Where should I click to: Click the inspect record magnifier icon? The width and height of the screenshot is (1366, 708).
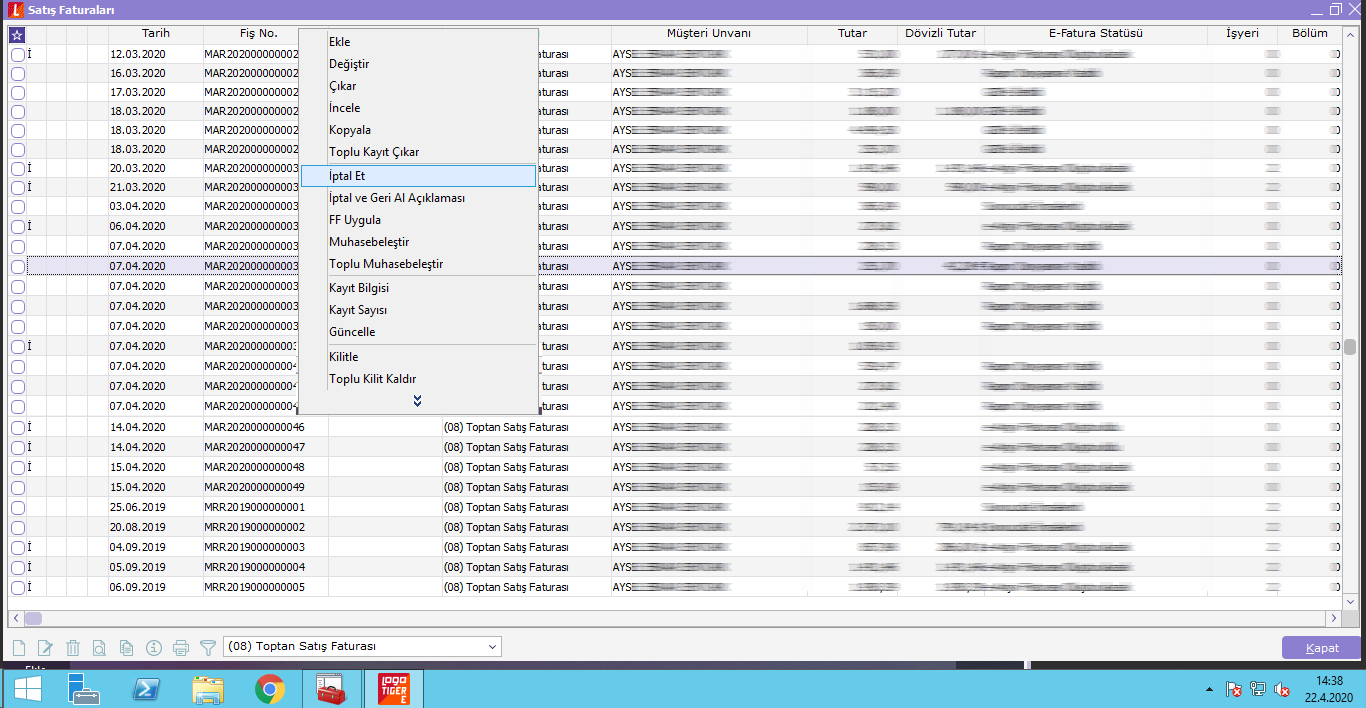click(x=99, y=648)
